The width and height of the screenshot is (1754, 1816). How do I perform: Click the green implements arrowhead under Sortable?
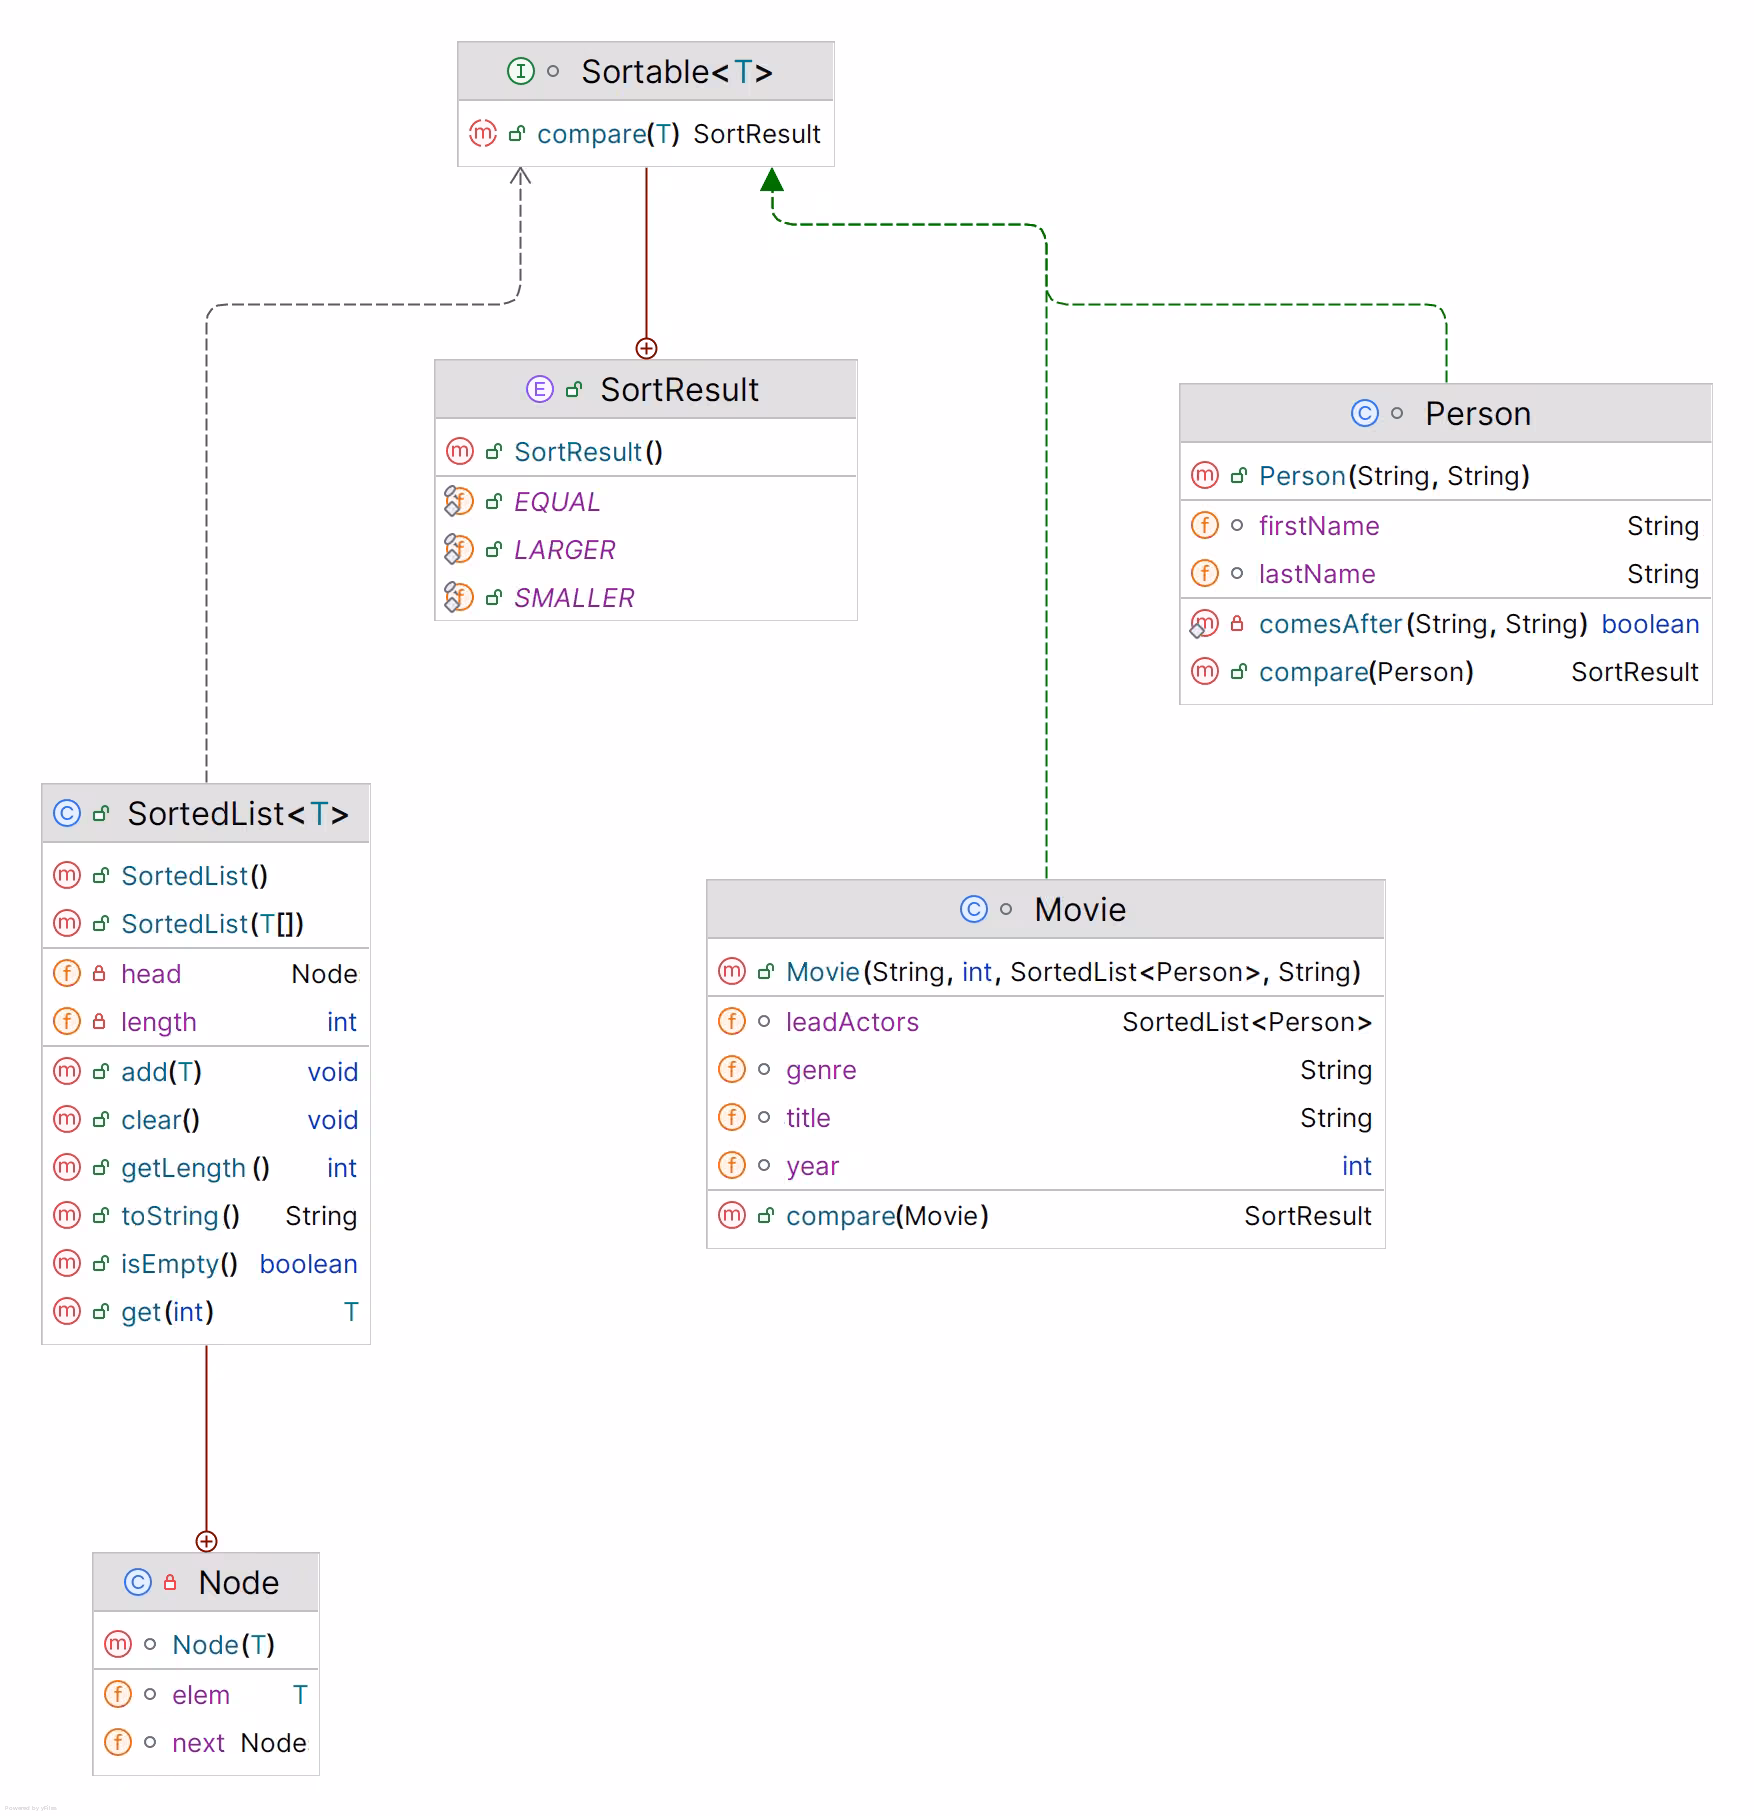771,179
